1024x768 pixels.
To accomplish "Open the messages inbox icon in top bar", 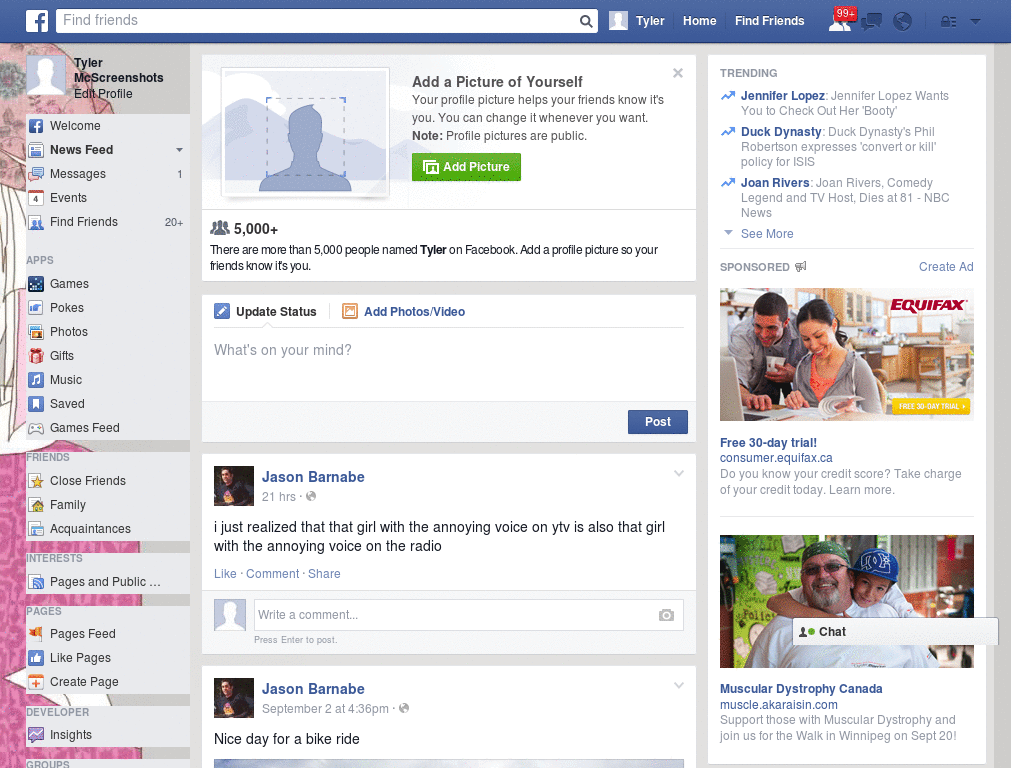I will 871,22.
